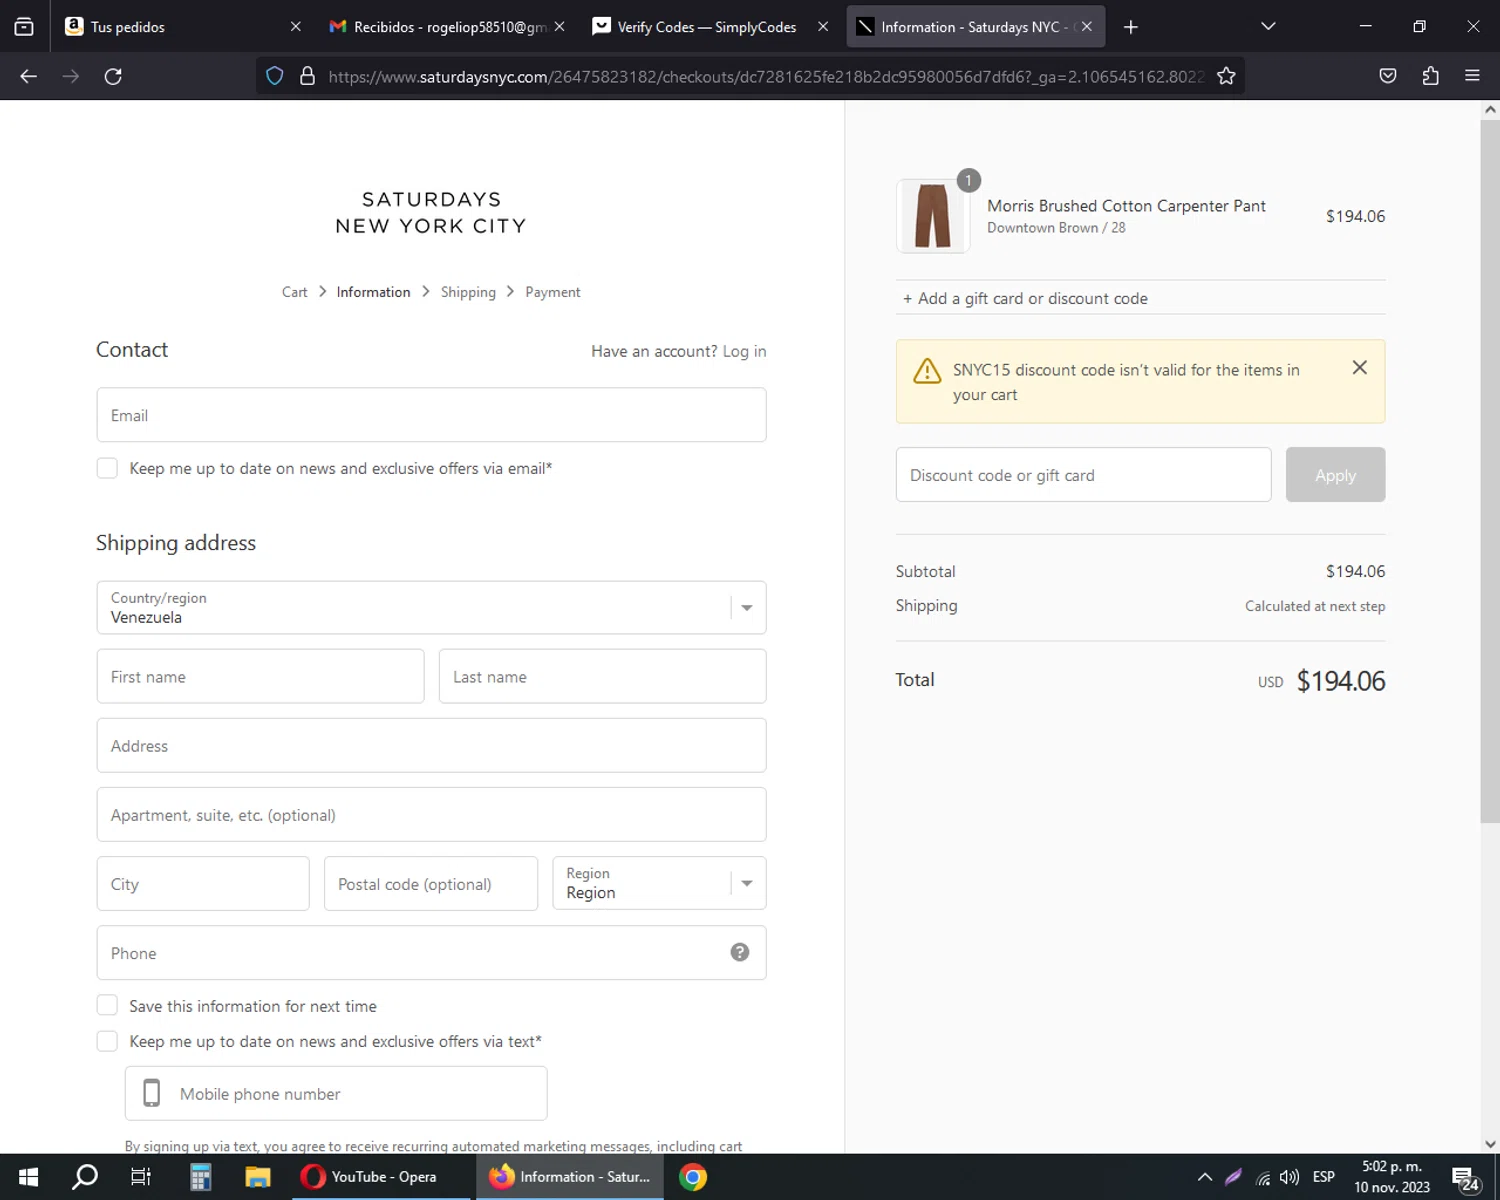This screenshot has width=1500, height=1200.
Task: Enable email news and offers checkbox
Action: pyautogui.click(x=107, y=468)
